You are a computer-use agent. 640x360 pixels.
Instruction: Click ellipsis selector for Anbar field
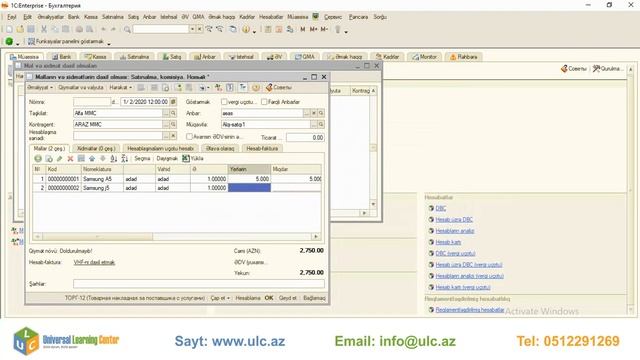[307, 113]
